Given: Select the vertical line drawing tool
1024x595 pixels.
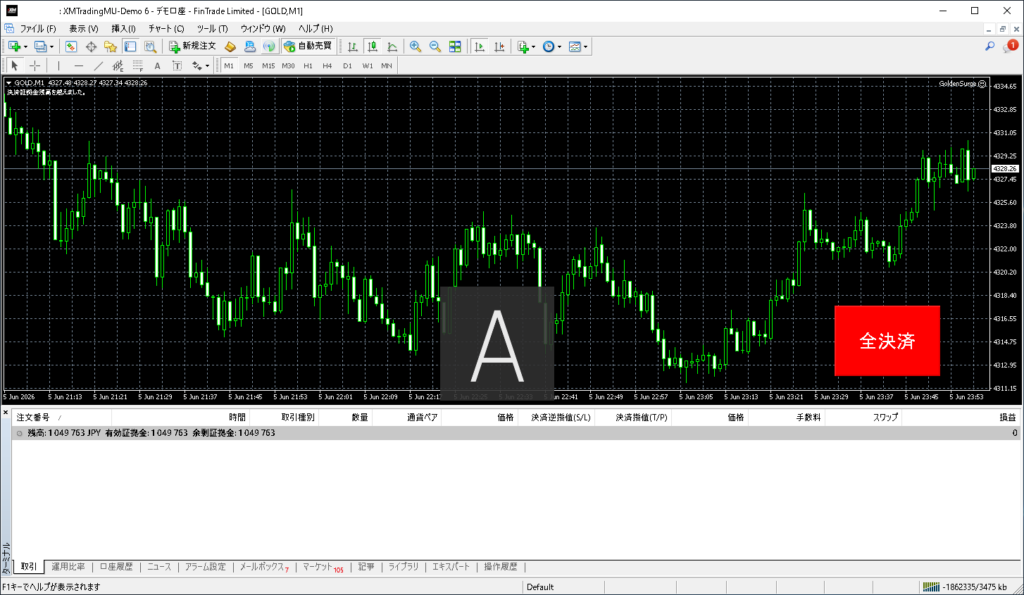Looking at the screenshot, I should (59, 65).
